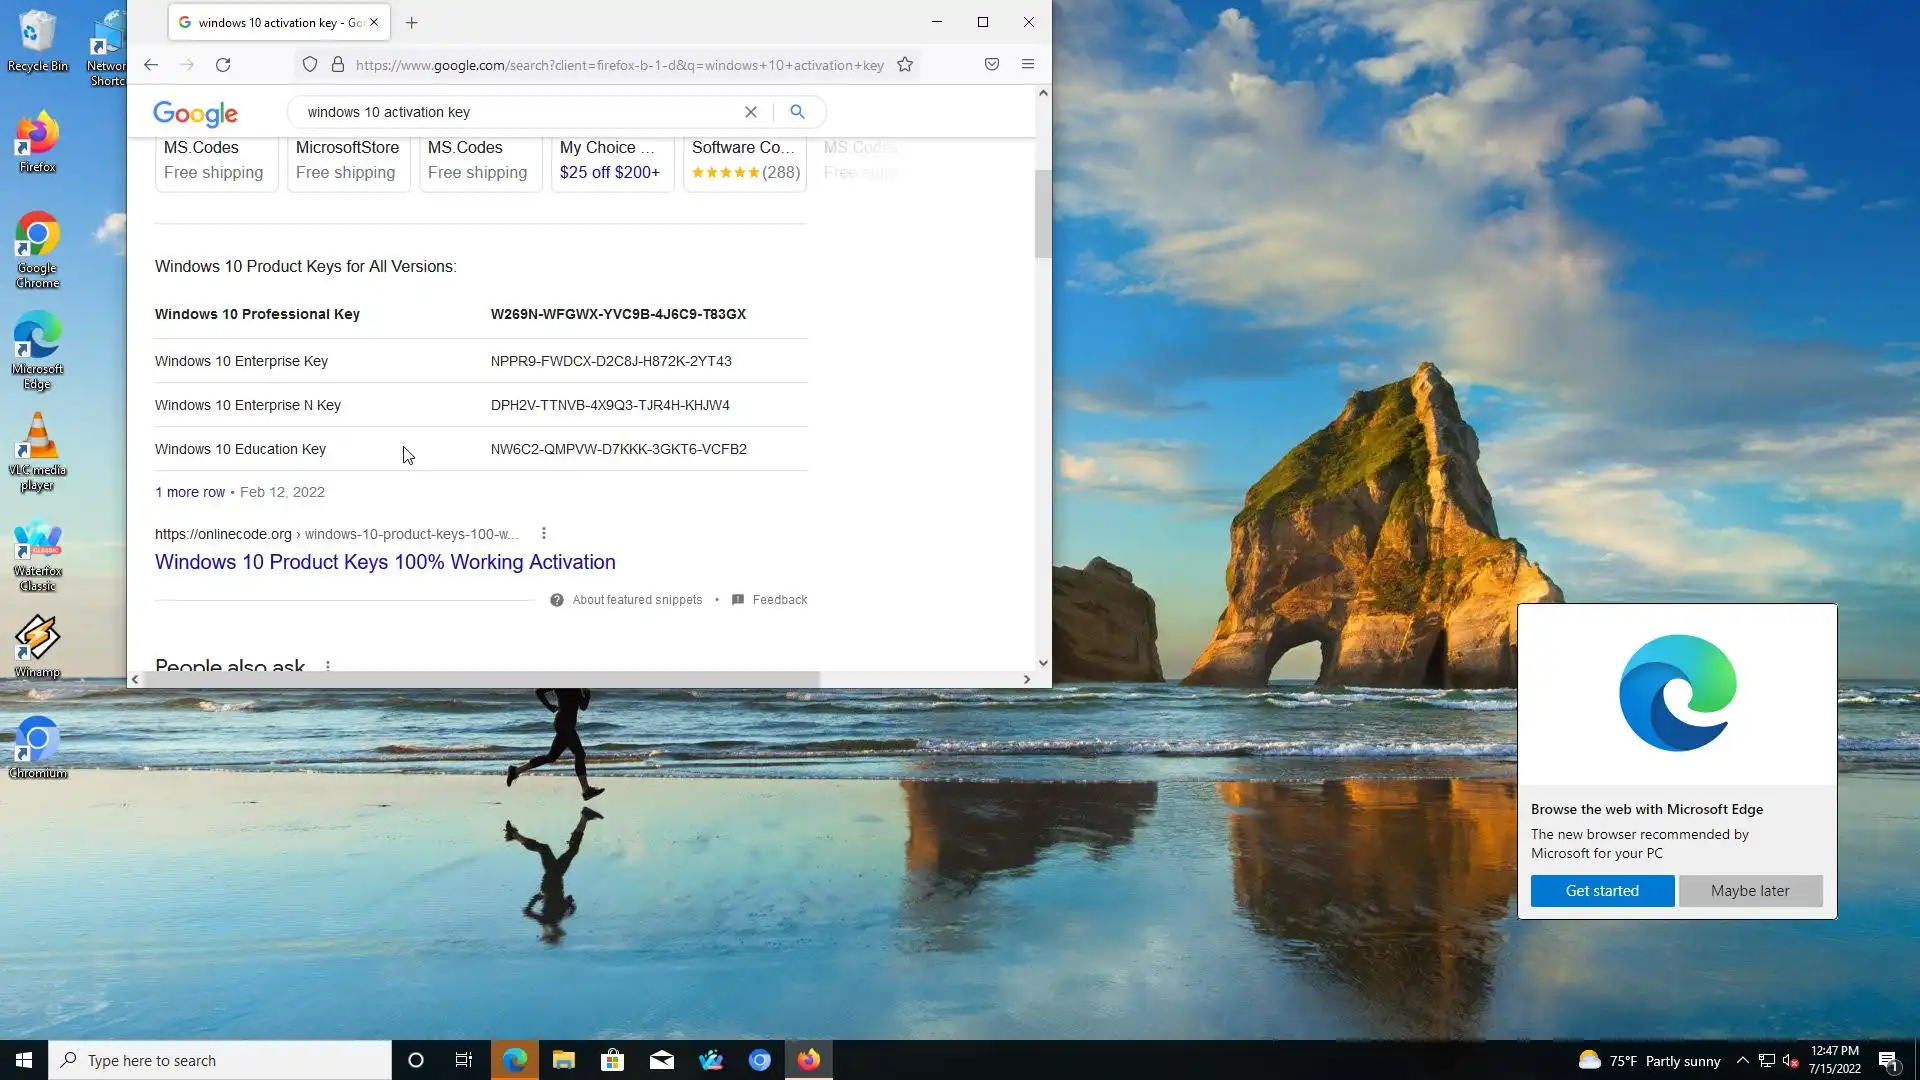Open Firefox hamburger application menu
Viewport: 1920px width, 1080px height.
[1027, 65]
